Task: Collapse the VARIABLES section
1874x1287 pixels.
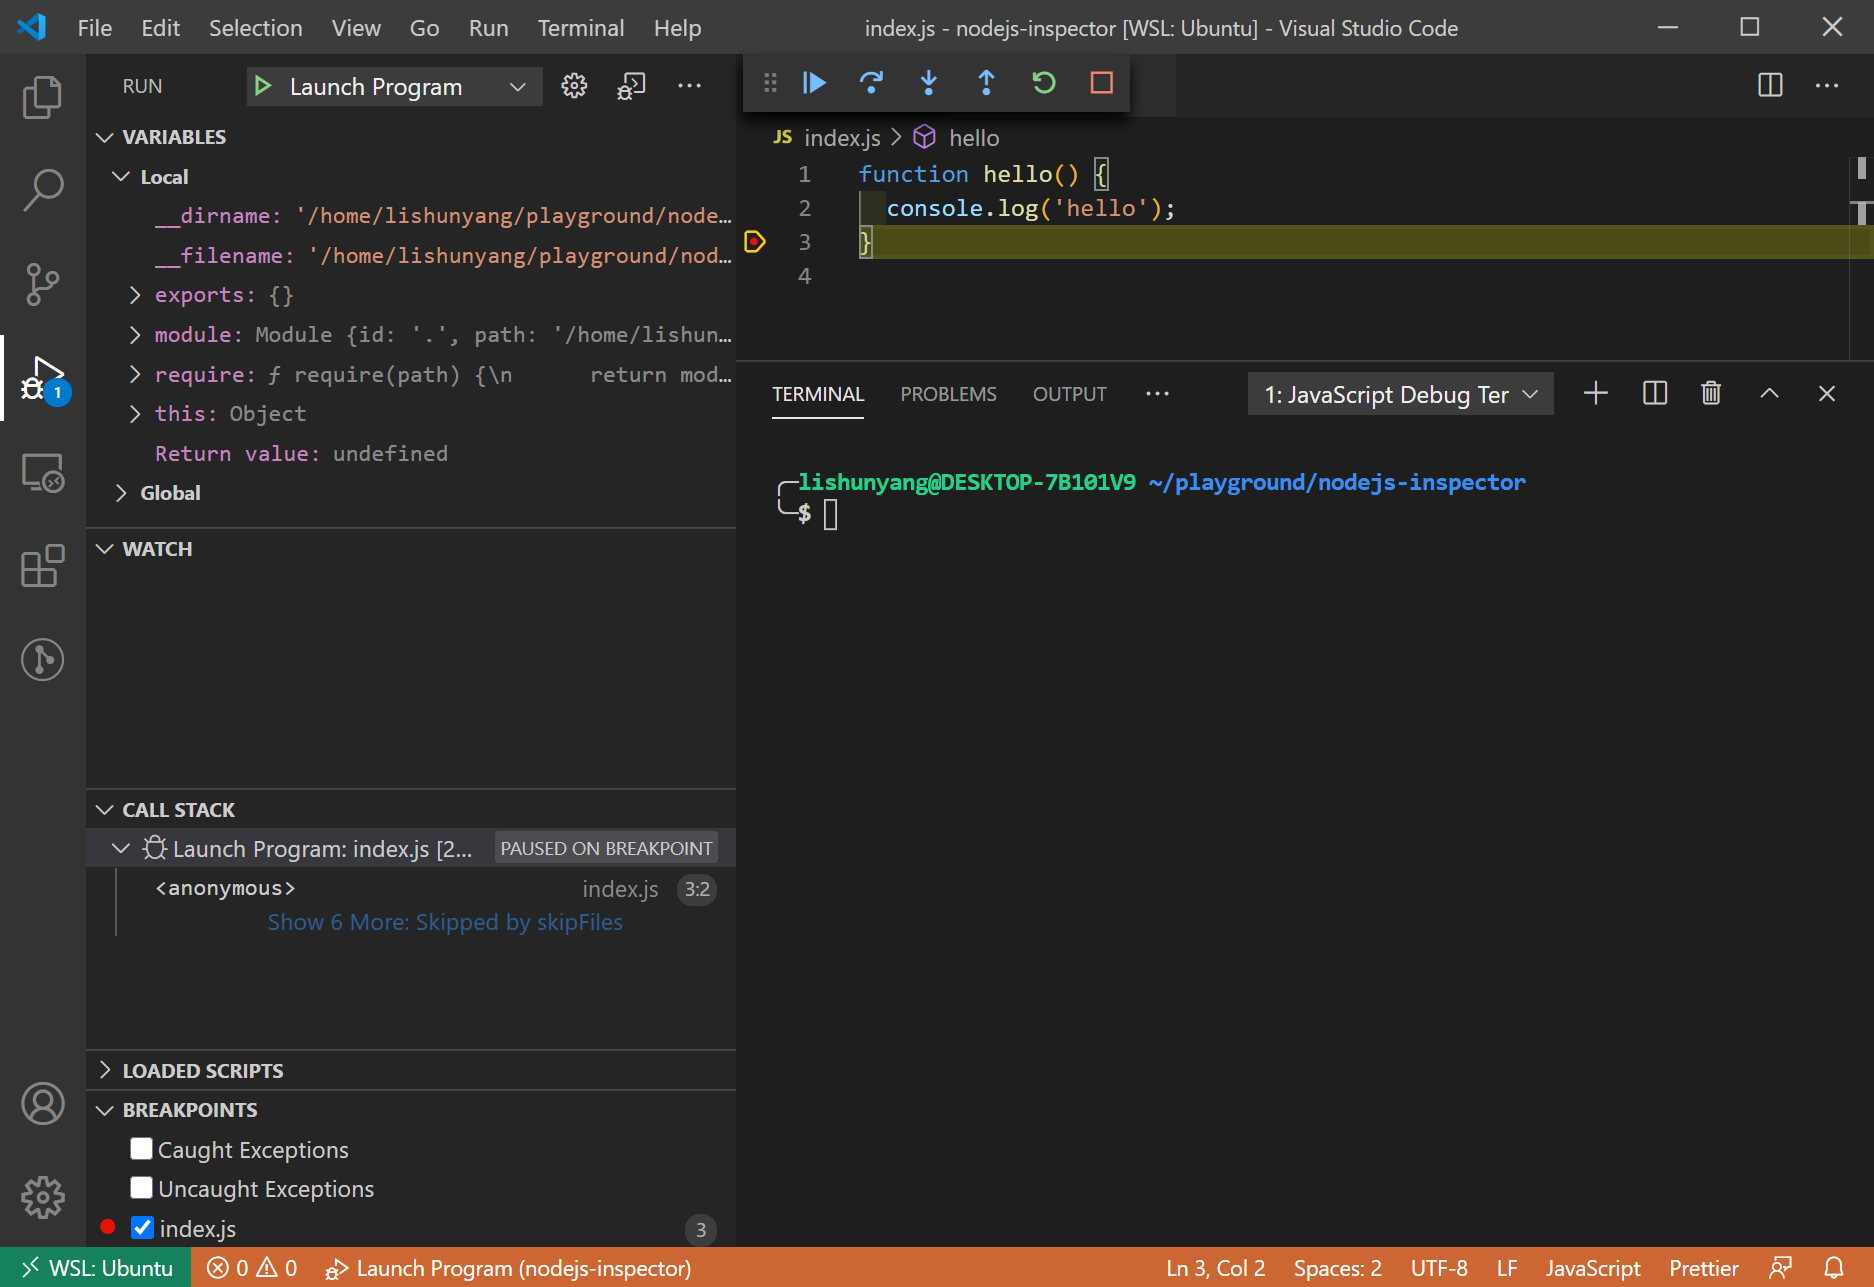Action: point(105,137)
